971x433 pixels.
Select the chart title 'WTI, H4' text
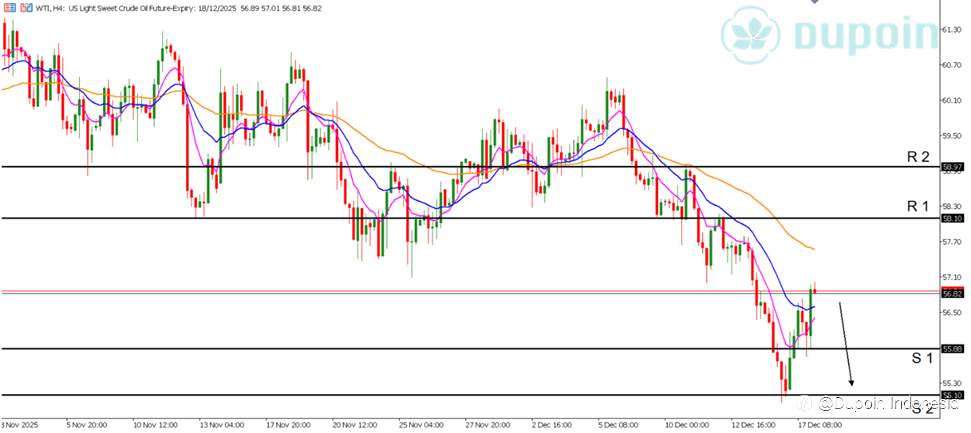coord(49,9)
